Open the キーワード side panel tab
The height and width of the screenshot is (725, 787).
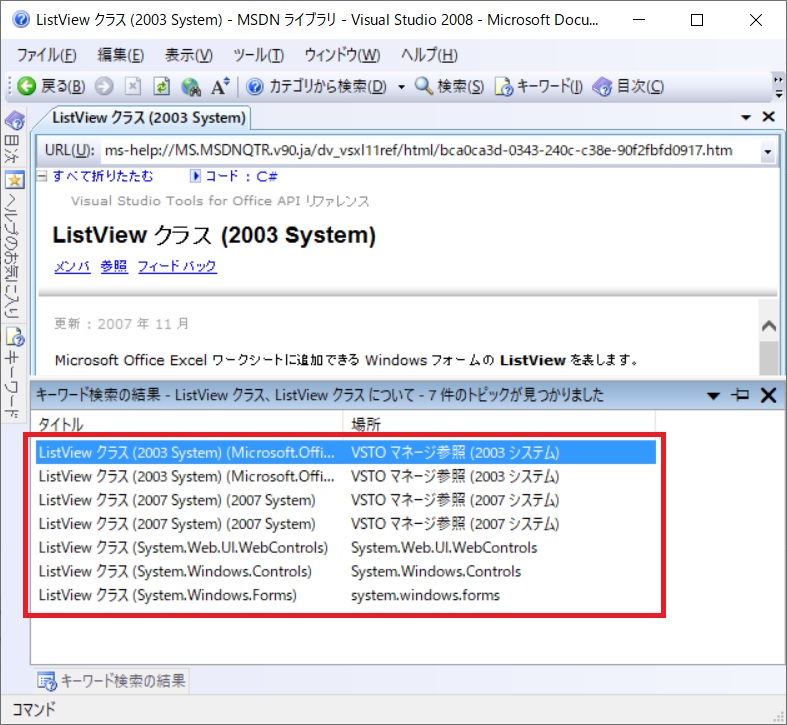[x=14, y=374]
